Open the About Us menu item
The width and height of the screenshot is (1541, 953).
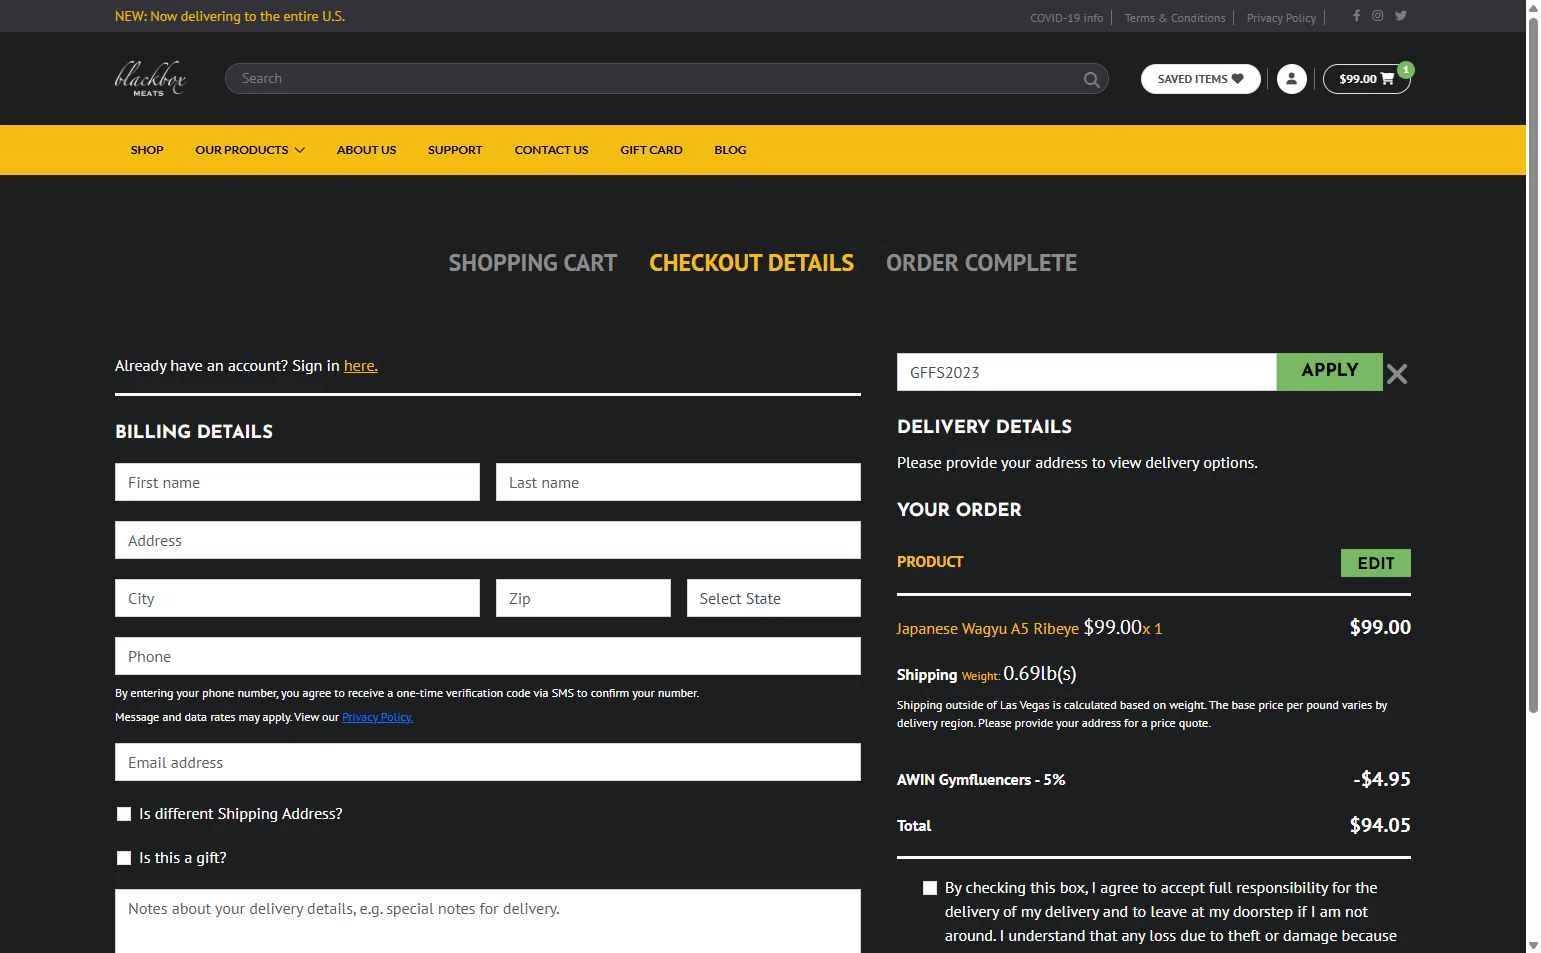366,150
